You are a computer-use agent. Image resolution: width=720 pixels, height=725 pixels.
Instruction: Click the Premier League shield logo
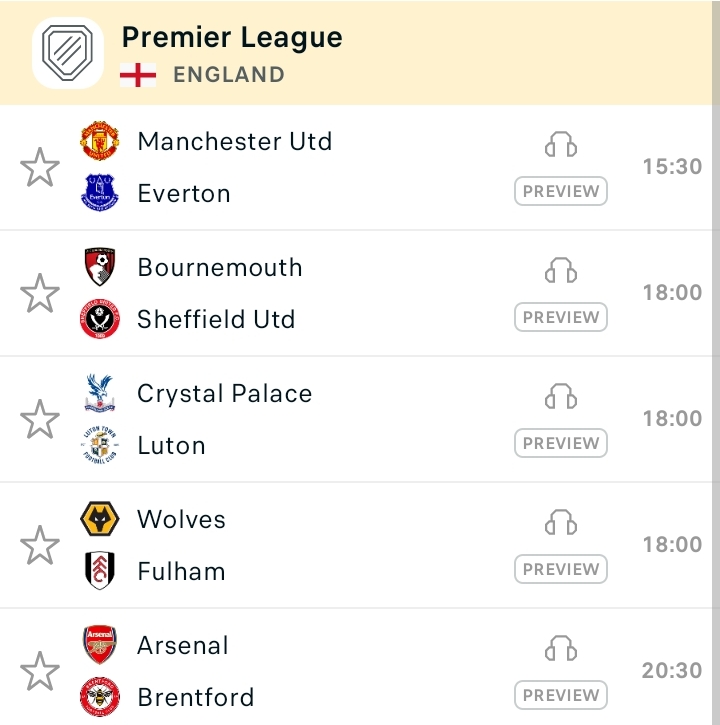pyautogui.click(x=68, y=53)
